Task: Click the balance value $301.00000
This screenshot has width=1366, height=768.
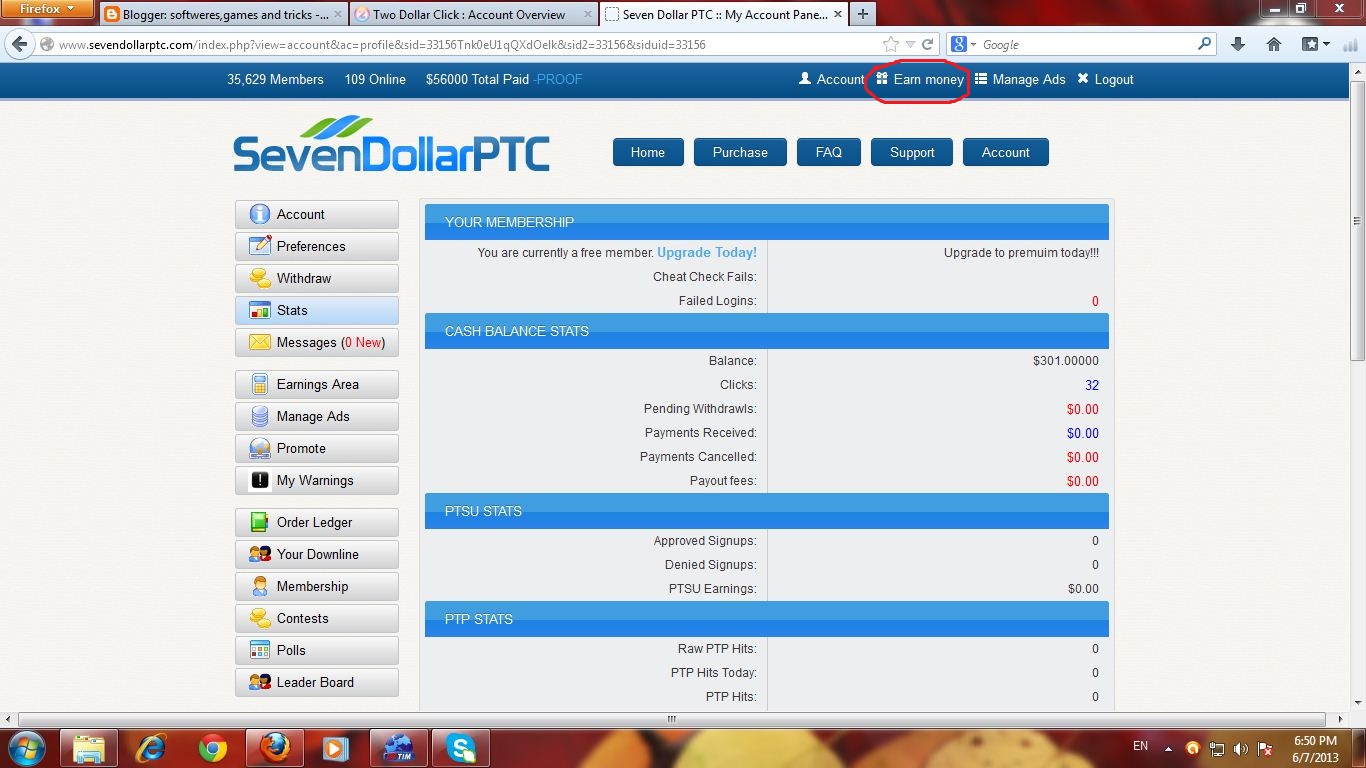Action: click(x=1066, y=361)
